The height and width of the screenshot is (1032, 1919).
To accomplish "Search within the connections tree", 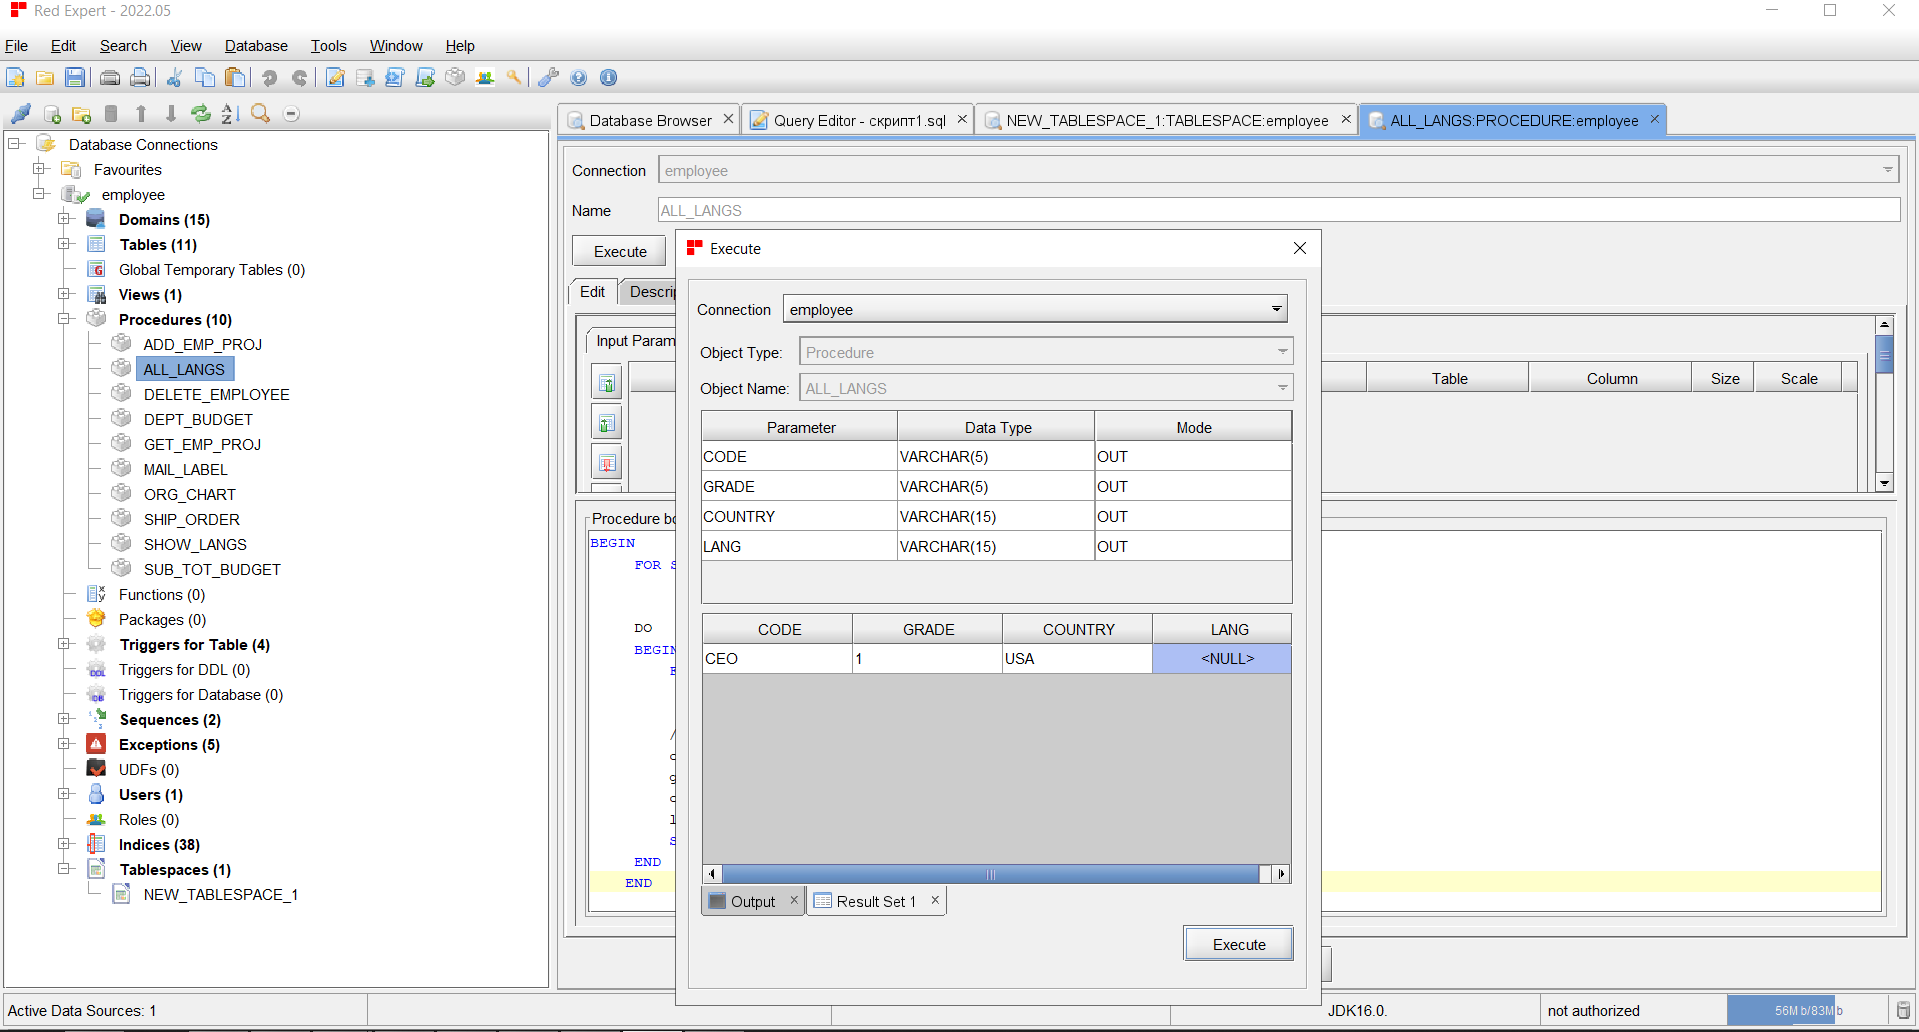I will pyautogui.click(x=260, y=113).
